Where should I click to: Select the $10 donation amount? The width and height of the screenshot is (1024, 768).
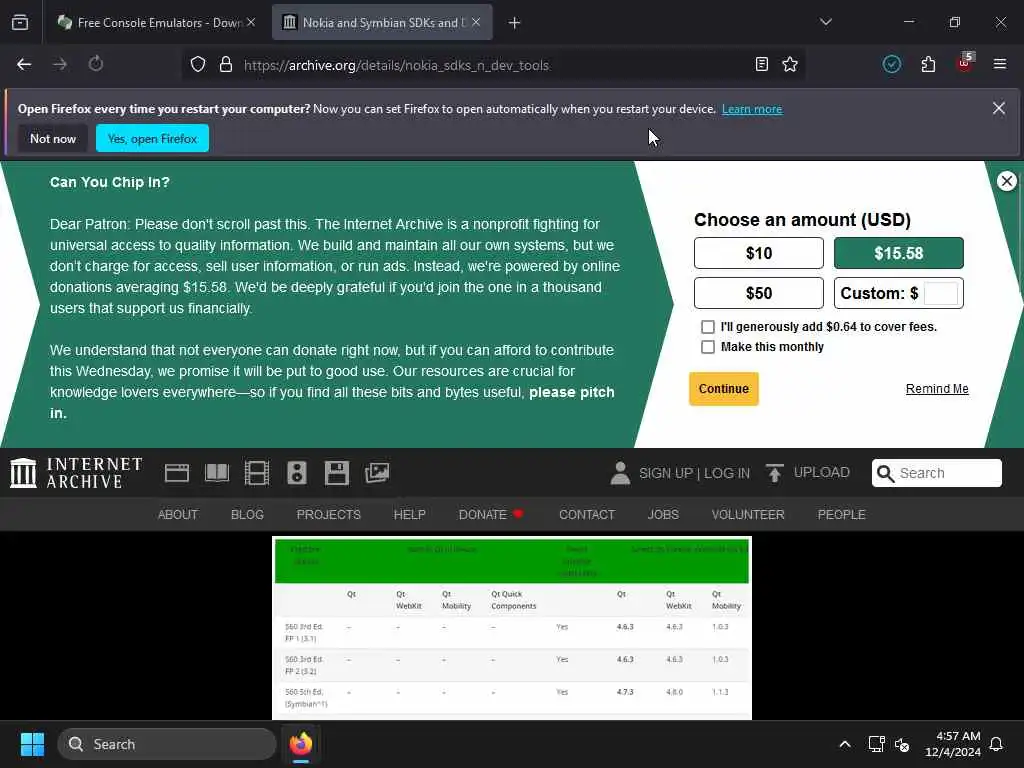click(x=759, y=253)
